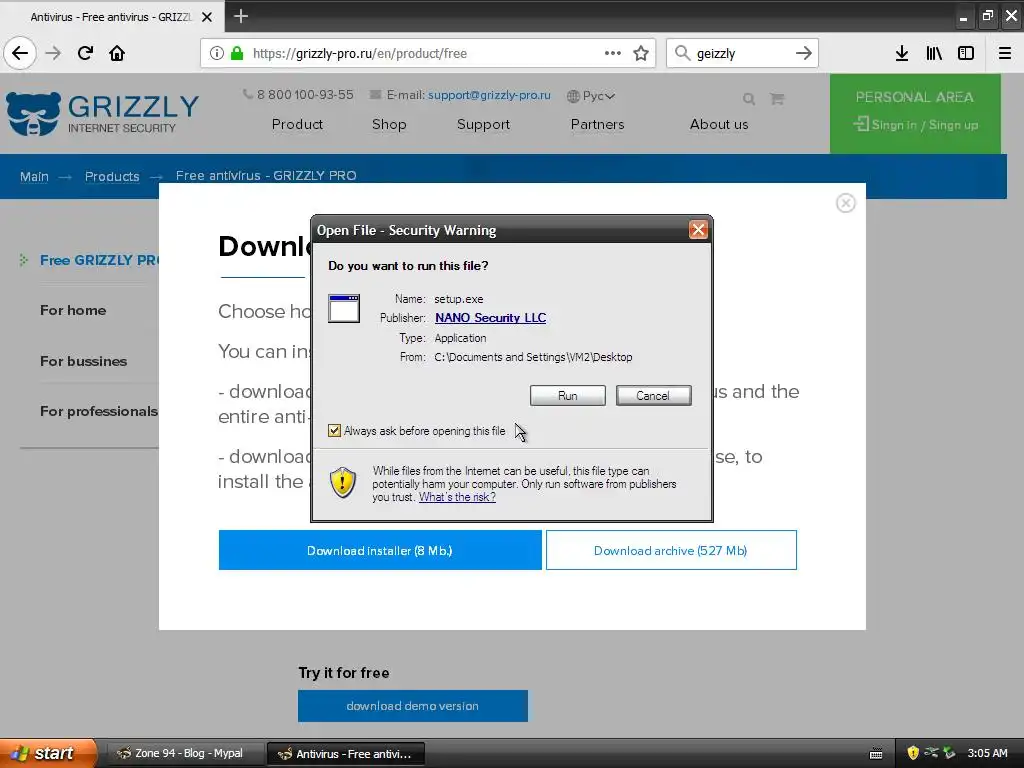Show site information via the info icon
This screenshot has width=1024, height=768.
pyautogui.click(x=216, y=53)
